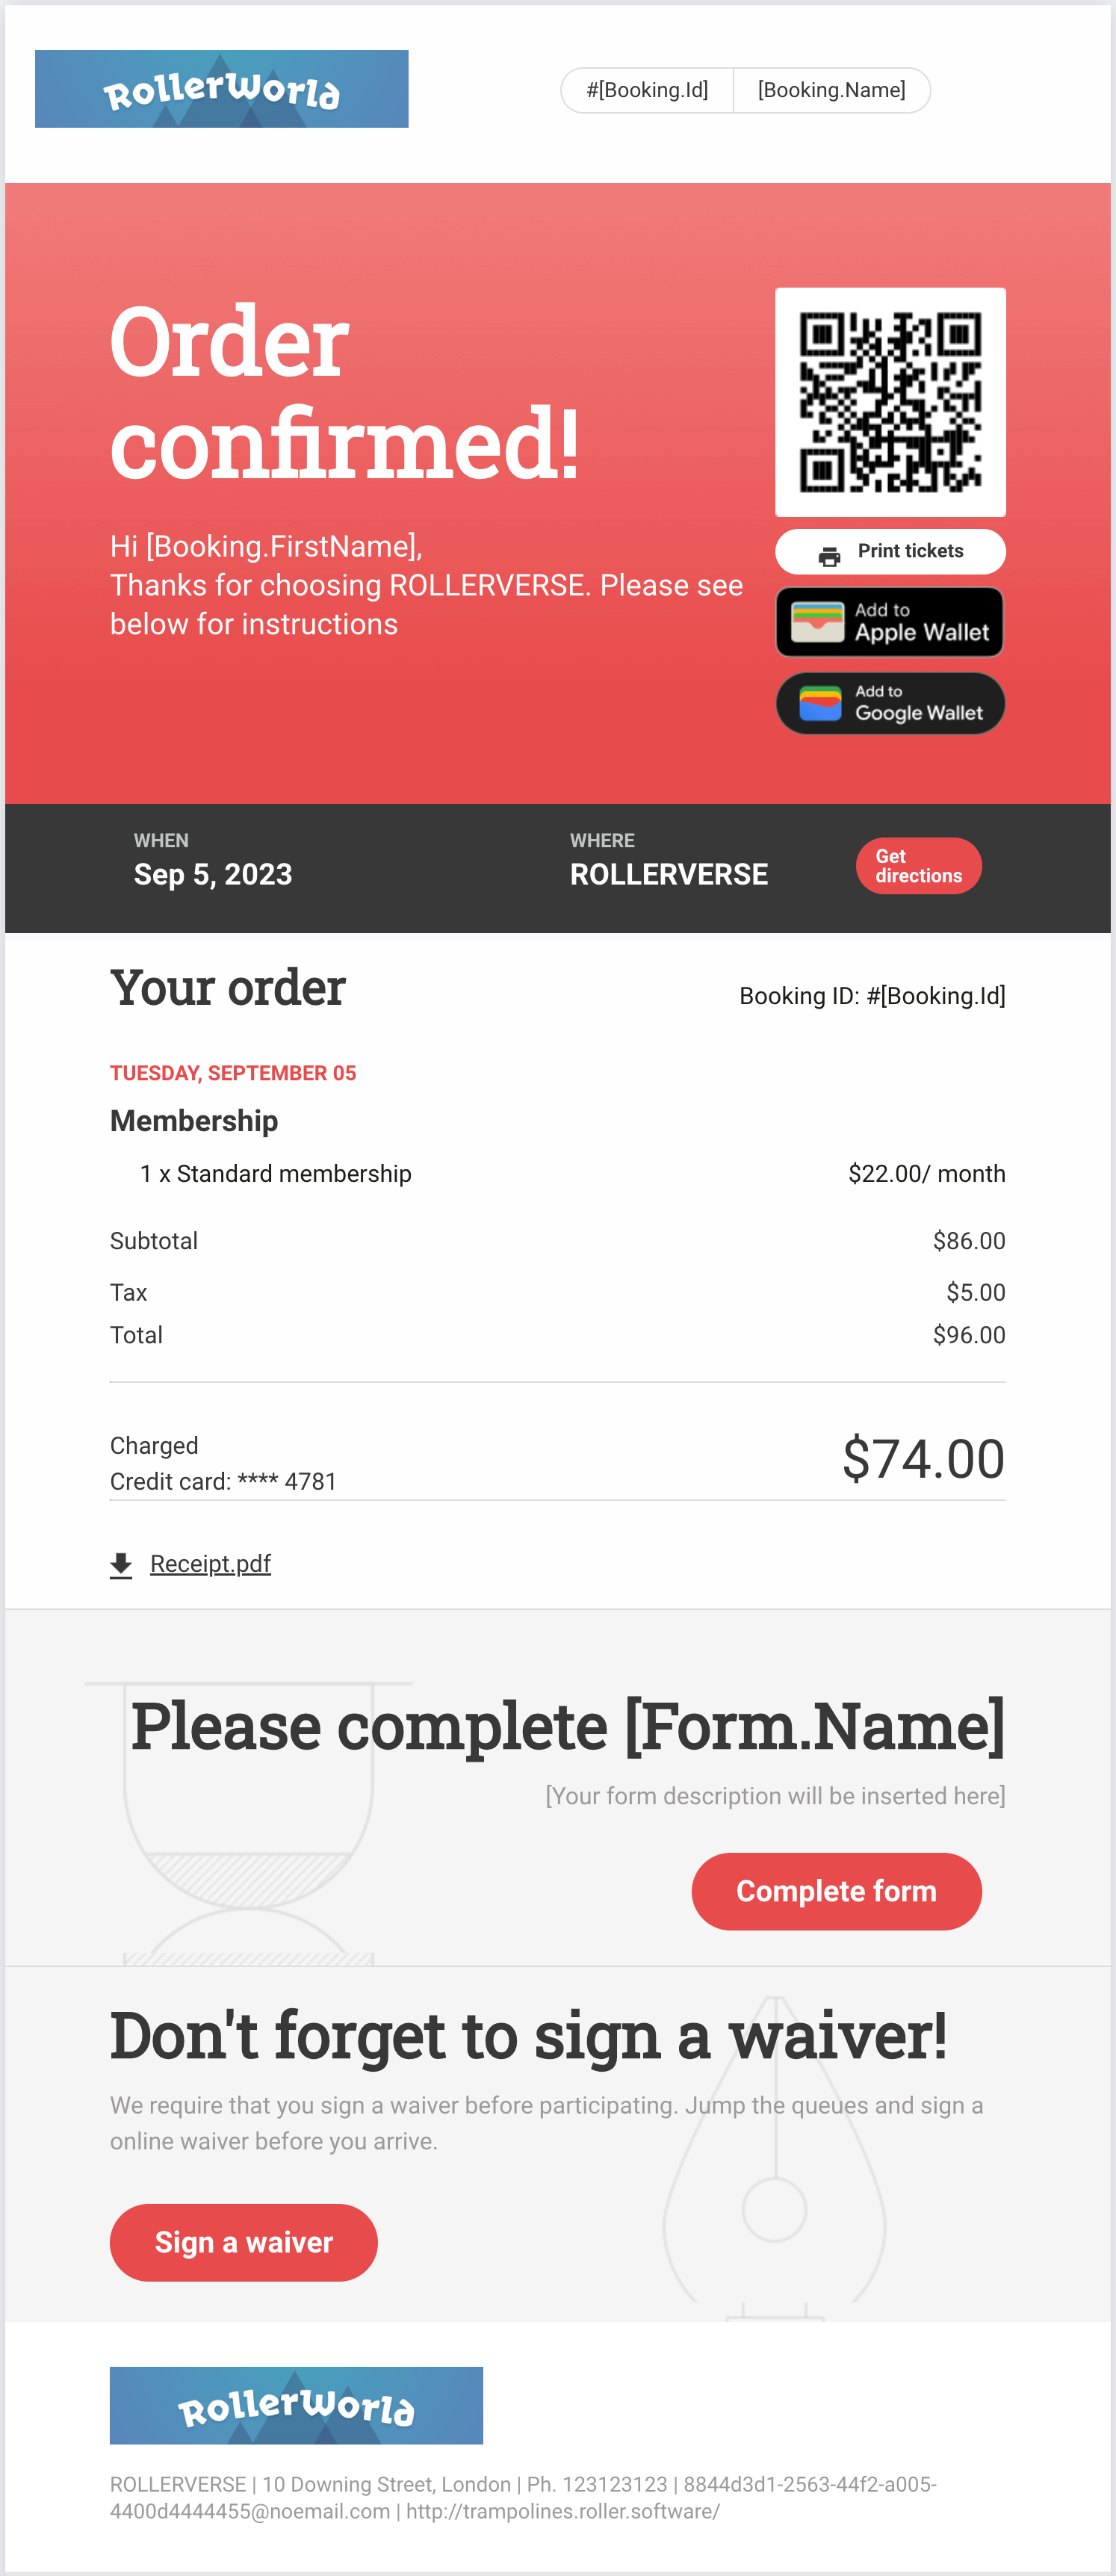Open Get directions for ROLLERVERSE
The height and width of the screenshot is (2576, 1116).
(x=918, y=866)
